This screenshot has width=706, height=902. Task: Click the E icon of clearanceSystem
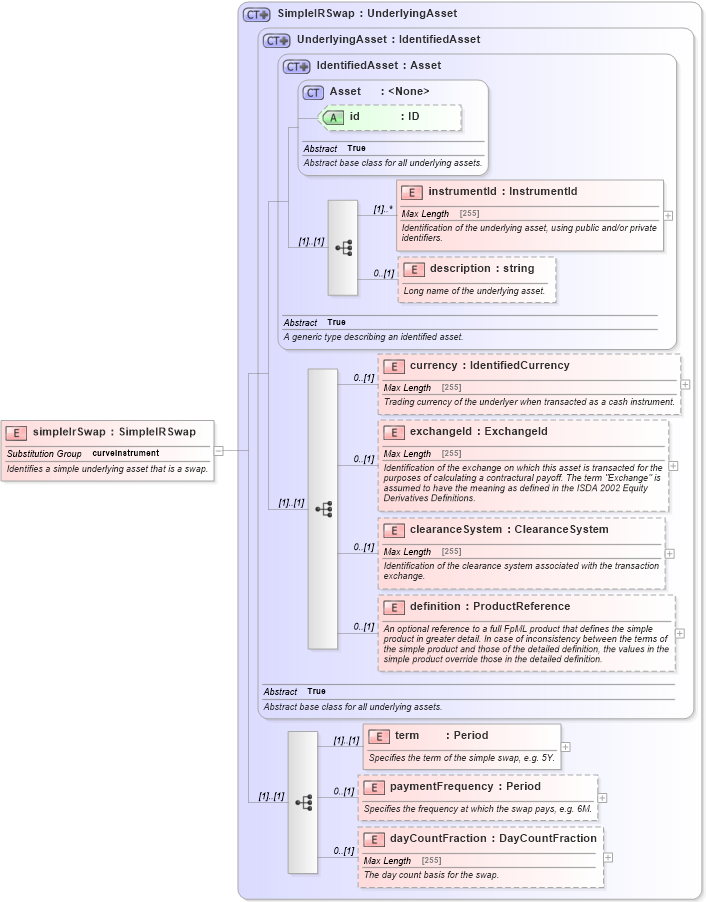pyautogui.click(x=394, y=530)
